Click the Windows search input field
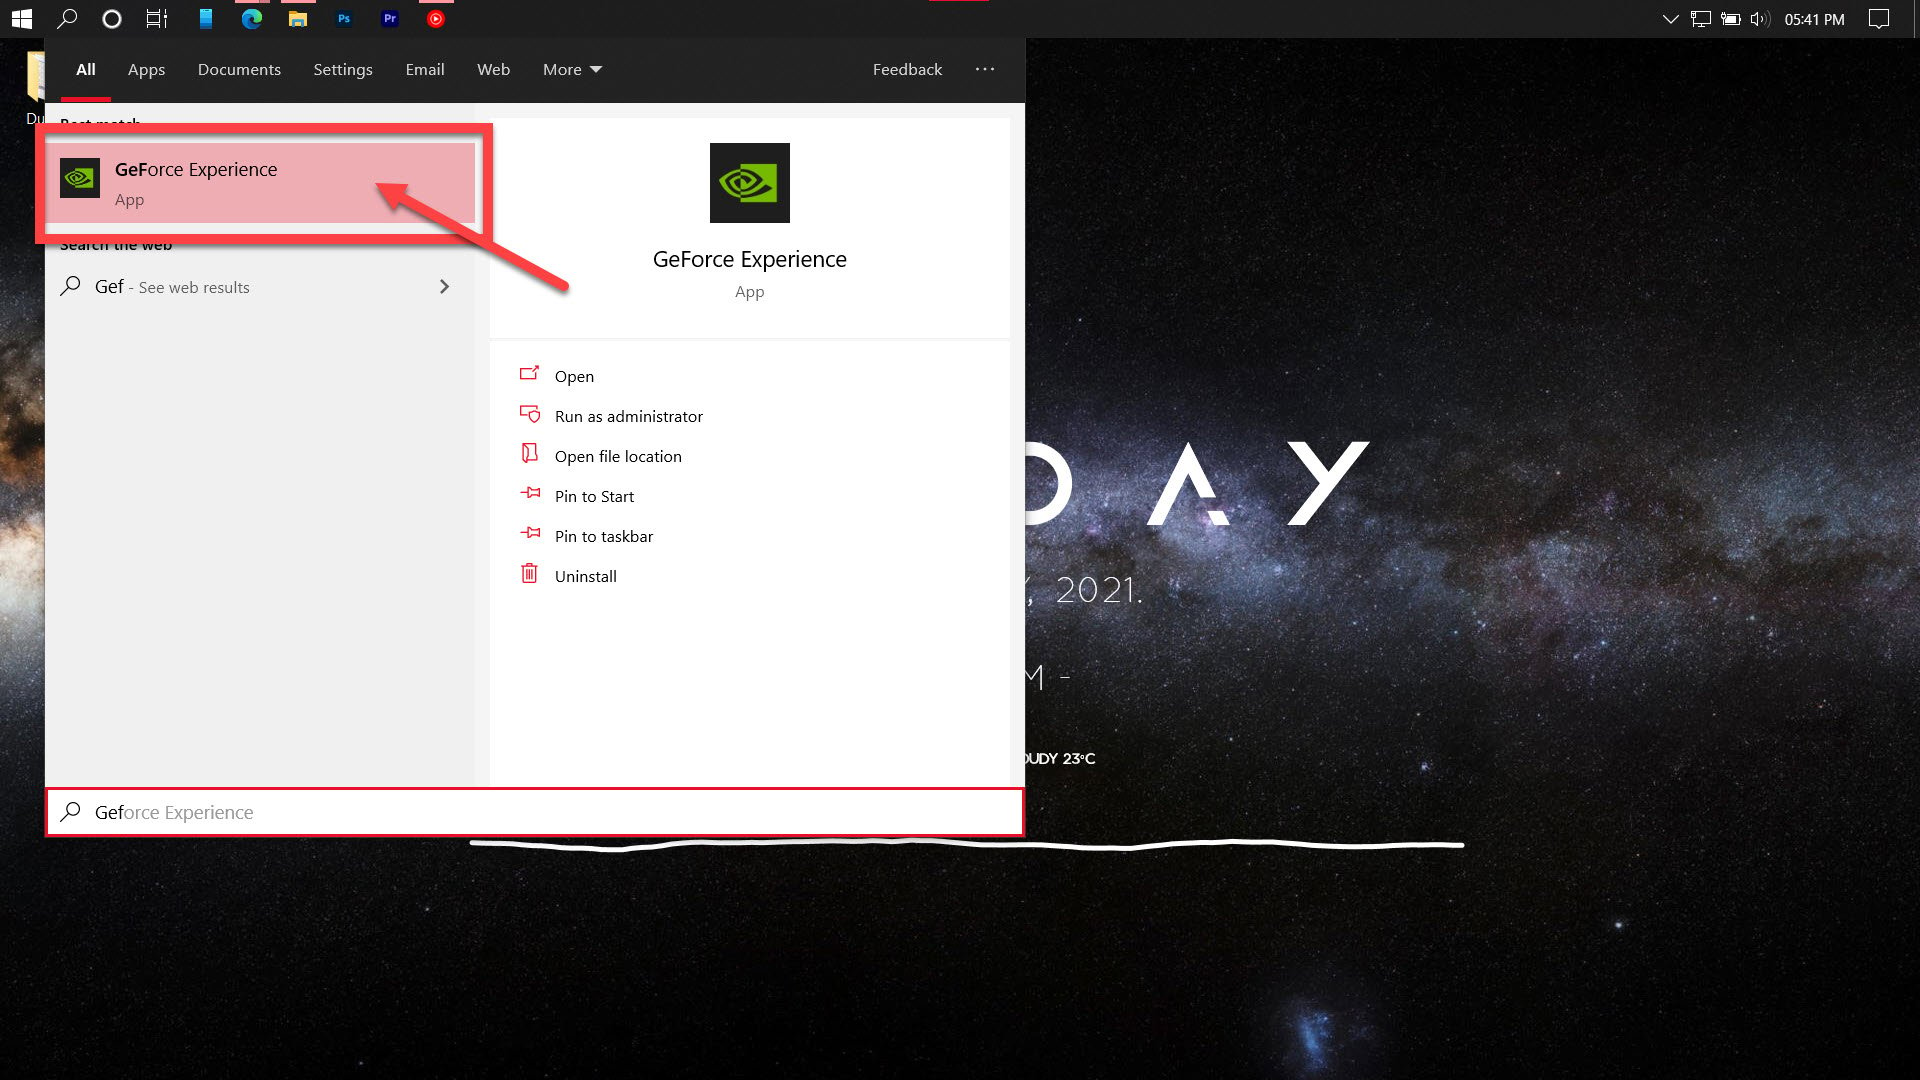1920x1080 pixels. [533, 811]
